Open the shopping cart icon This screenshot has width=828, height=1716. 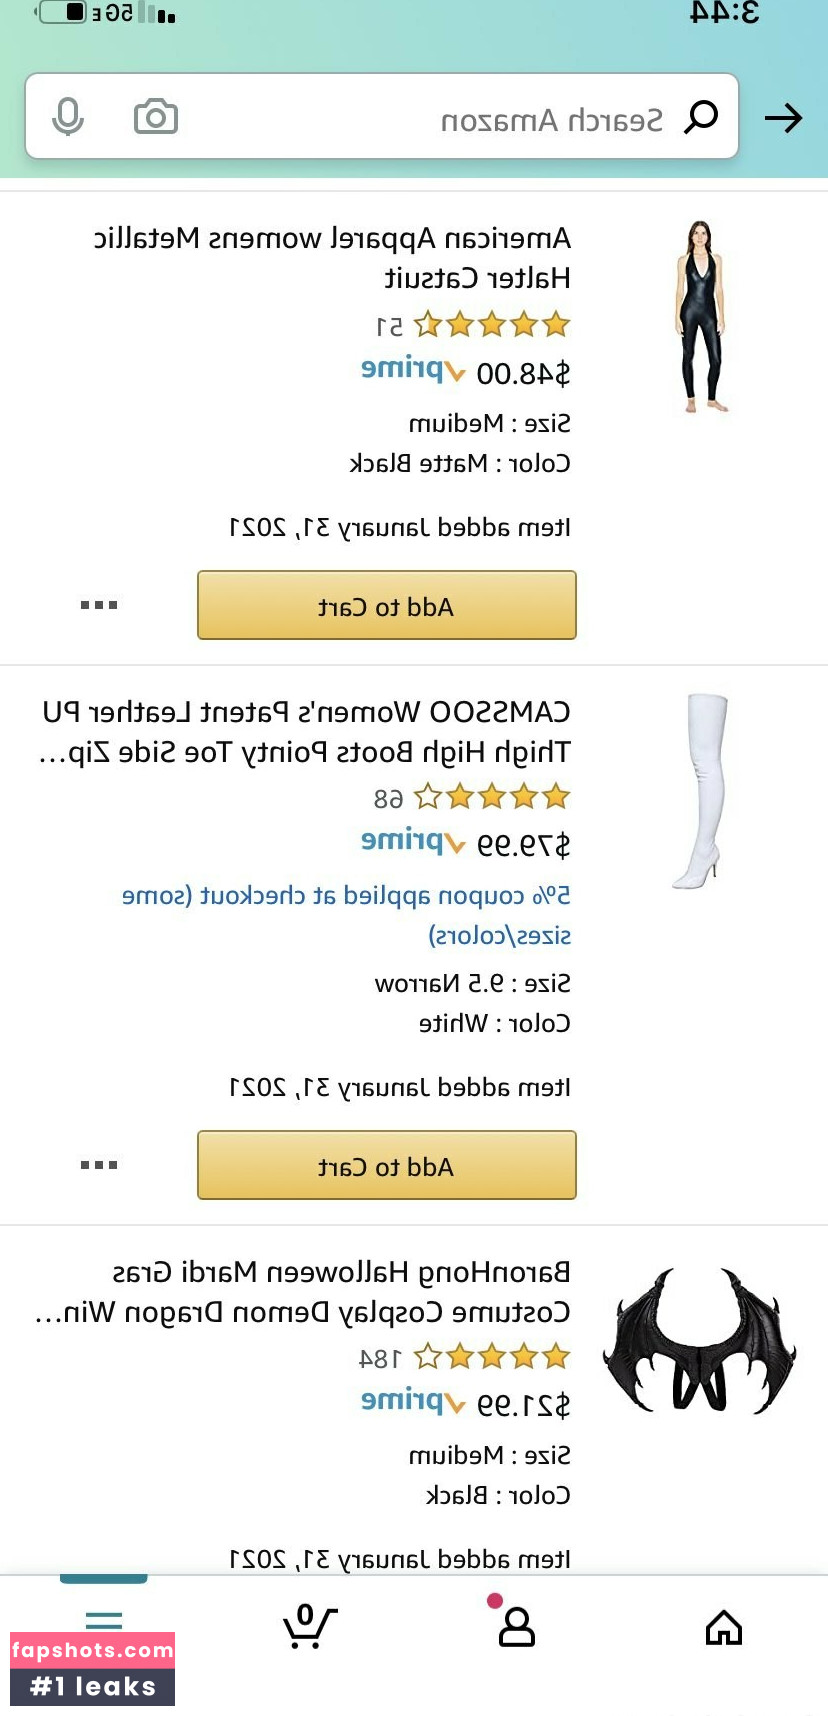[309, 1627]
